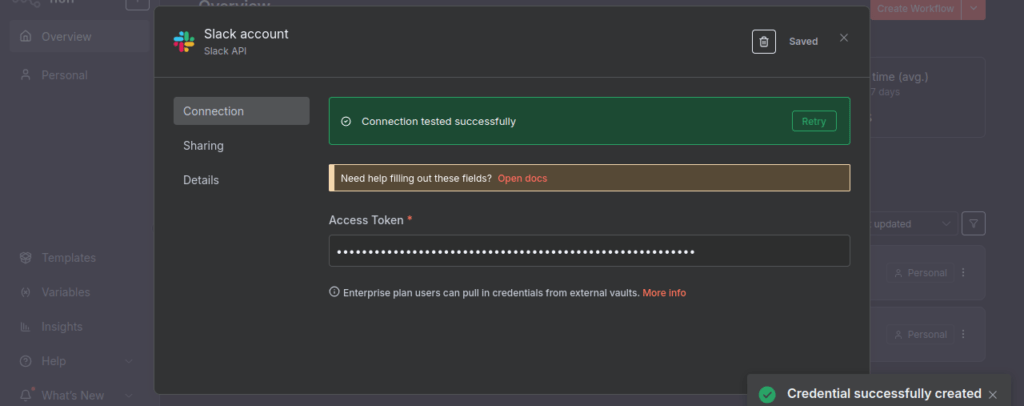
Task: Open Insights chart icon
Action: point(26,327)
